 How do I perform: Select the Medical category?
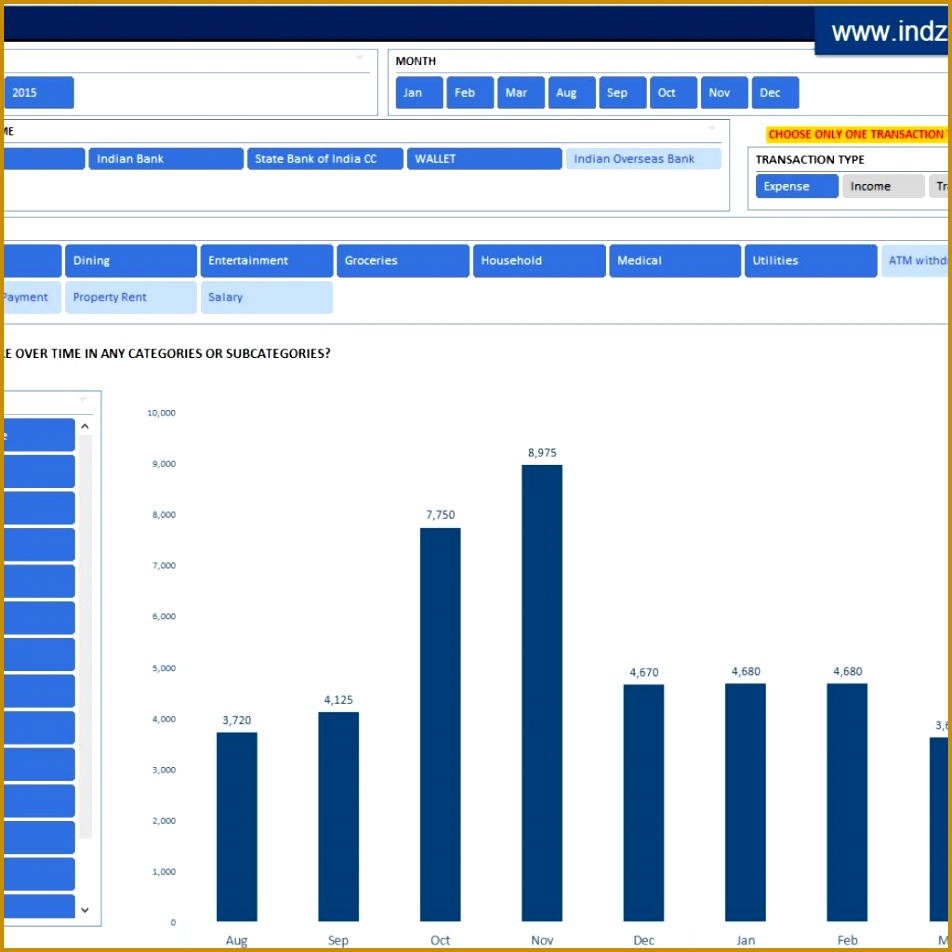tap(675, 261)
